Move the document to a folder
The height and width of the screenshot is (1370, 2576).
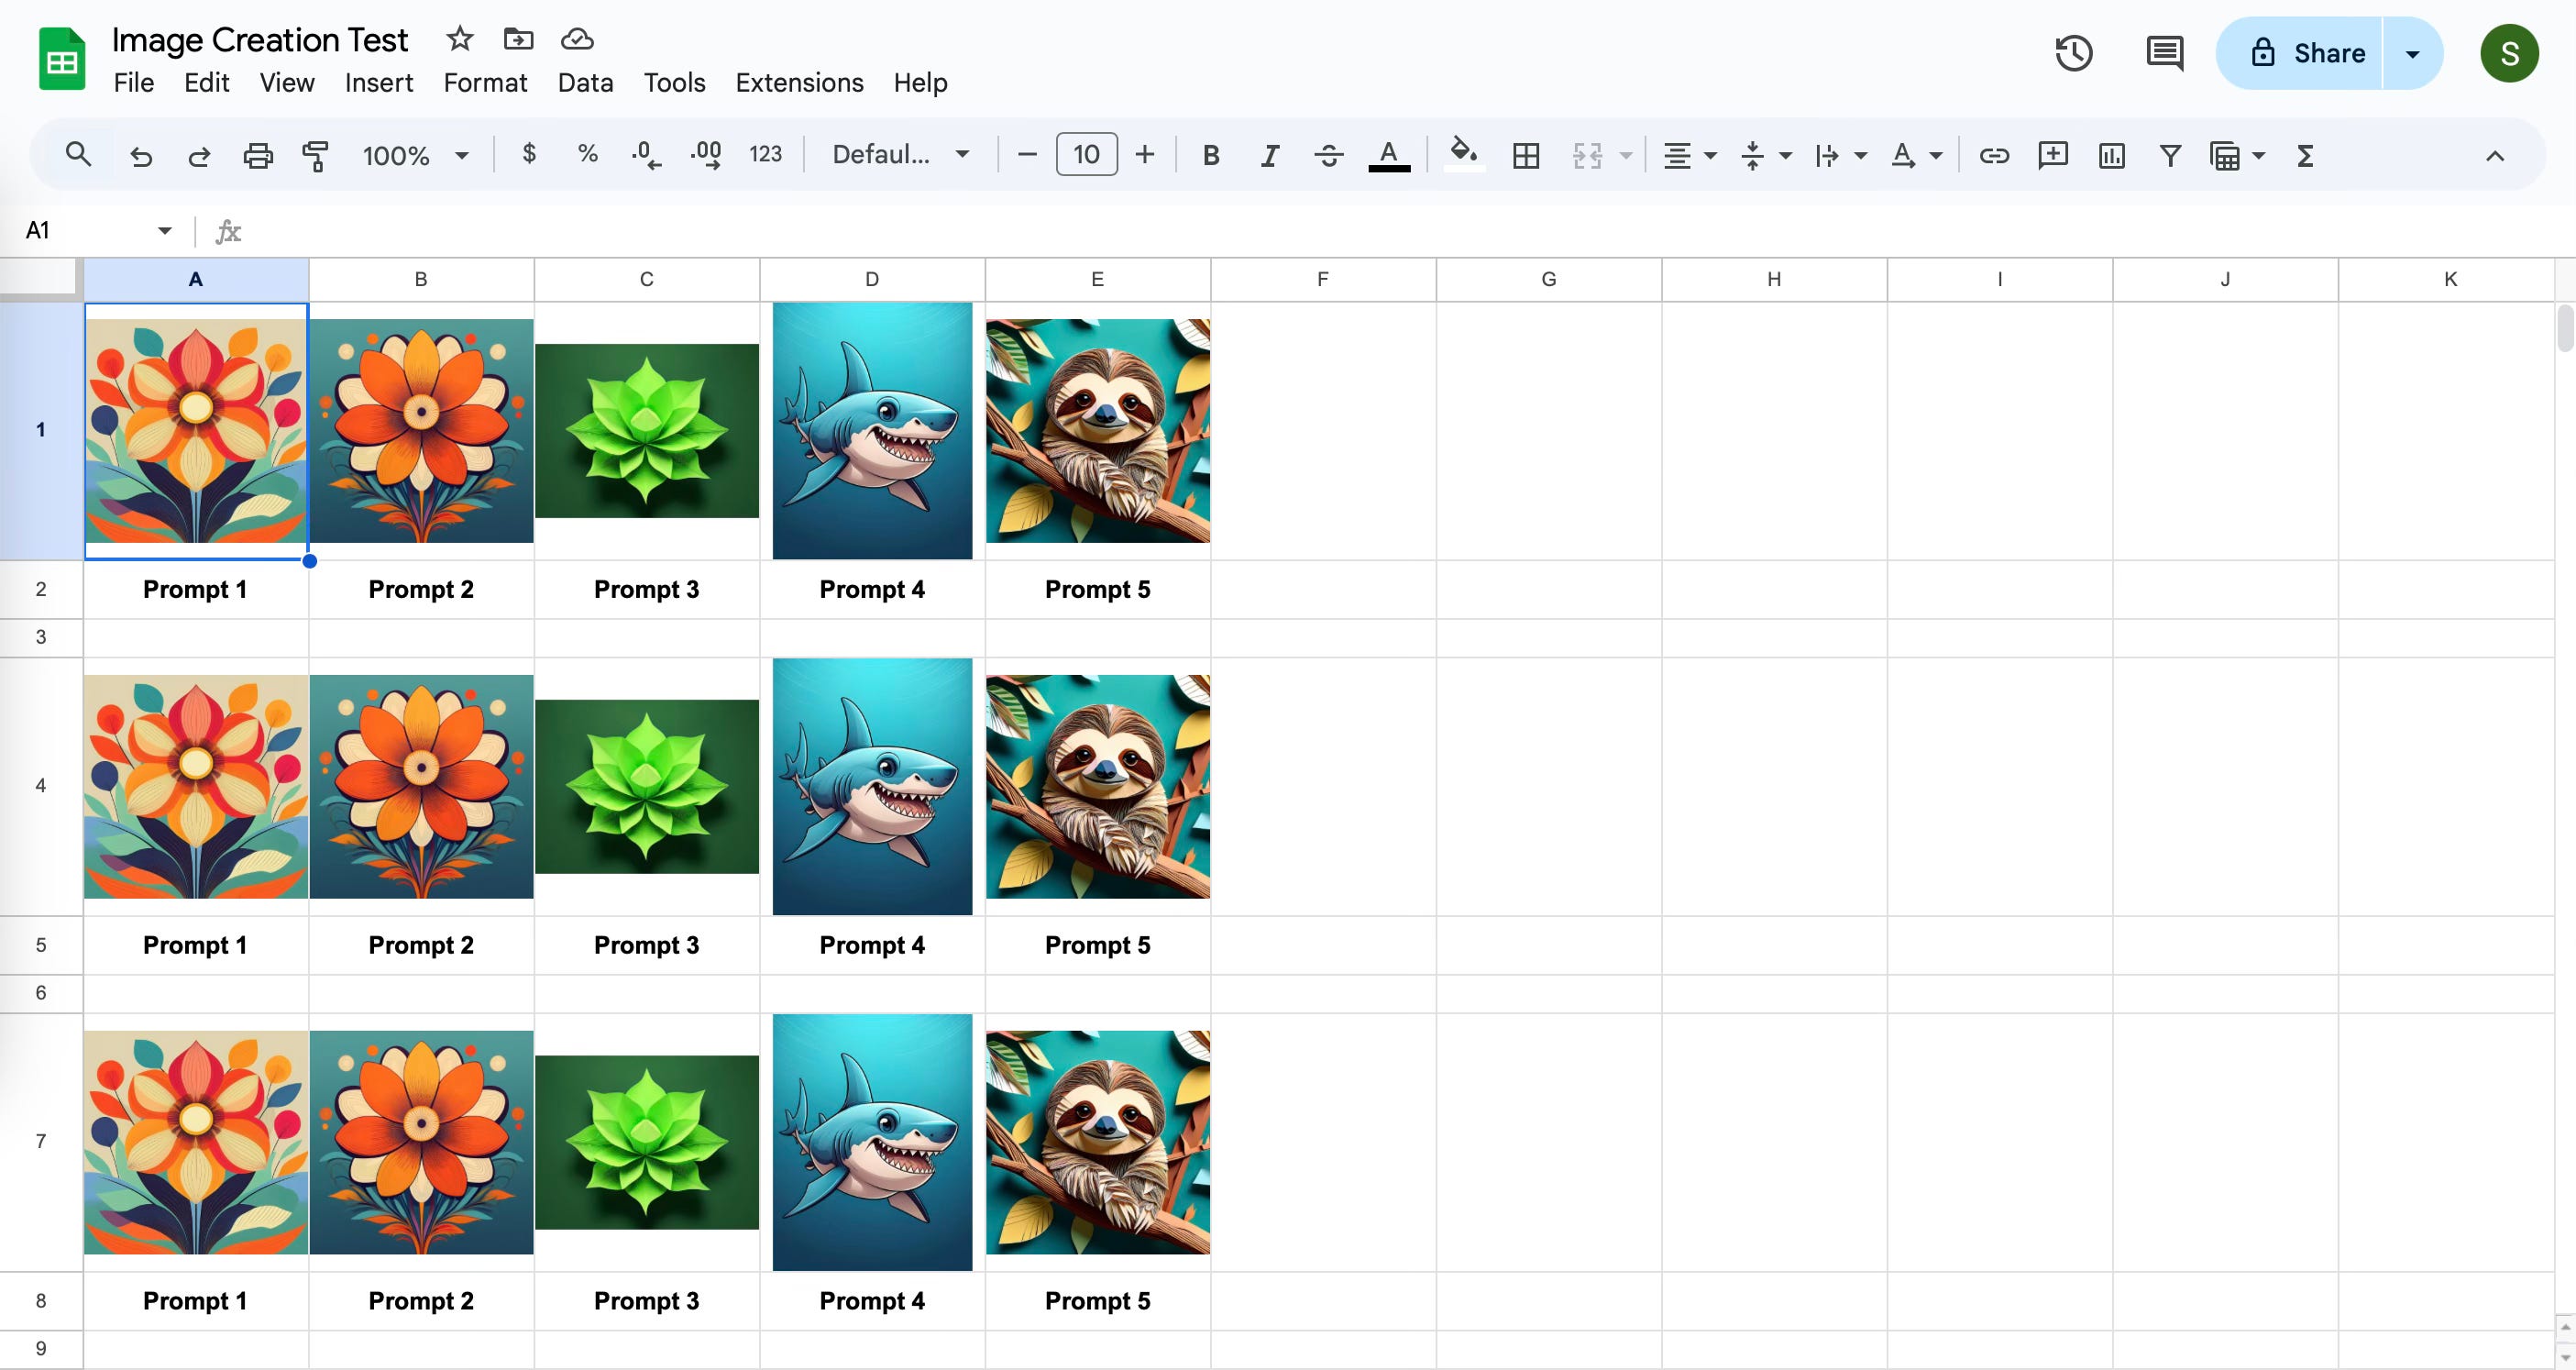tap(518, 39)
